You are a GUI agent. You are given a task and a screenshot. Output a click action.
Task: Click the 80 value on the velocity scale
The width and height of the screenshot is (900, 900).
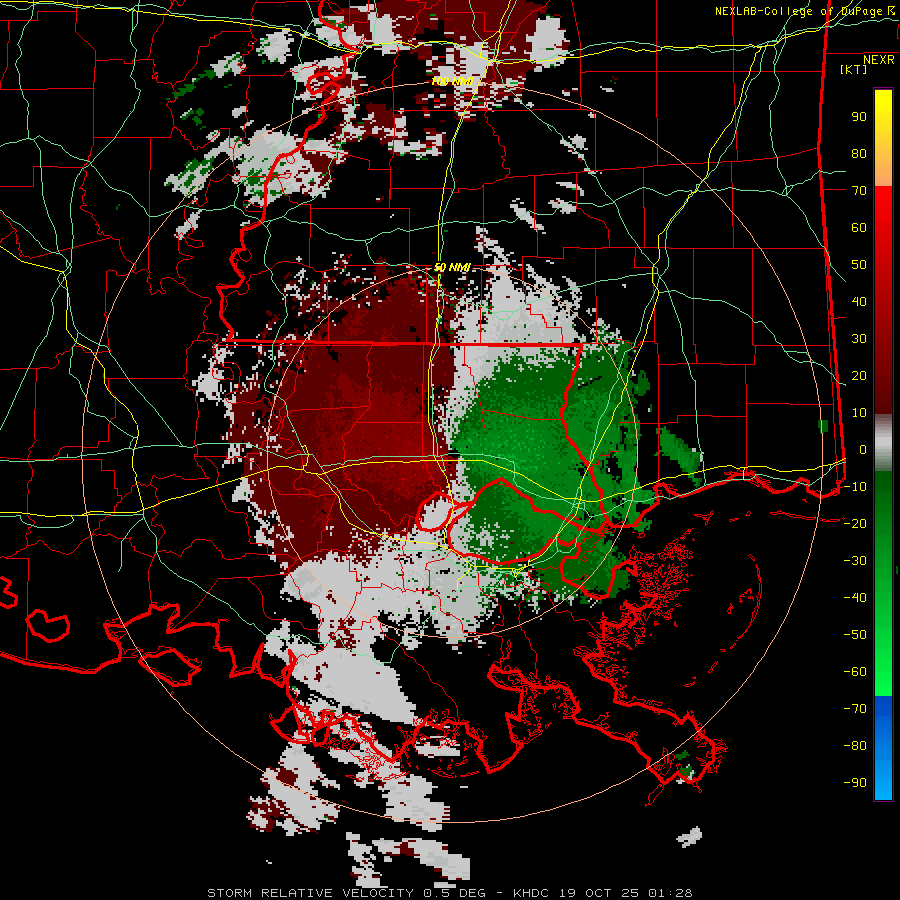click(859, 153)
